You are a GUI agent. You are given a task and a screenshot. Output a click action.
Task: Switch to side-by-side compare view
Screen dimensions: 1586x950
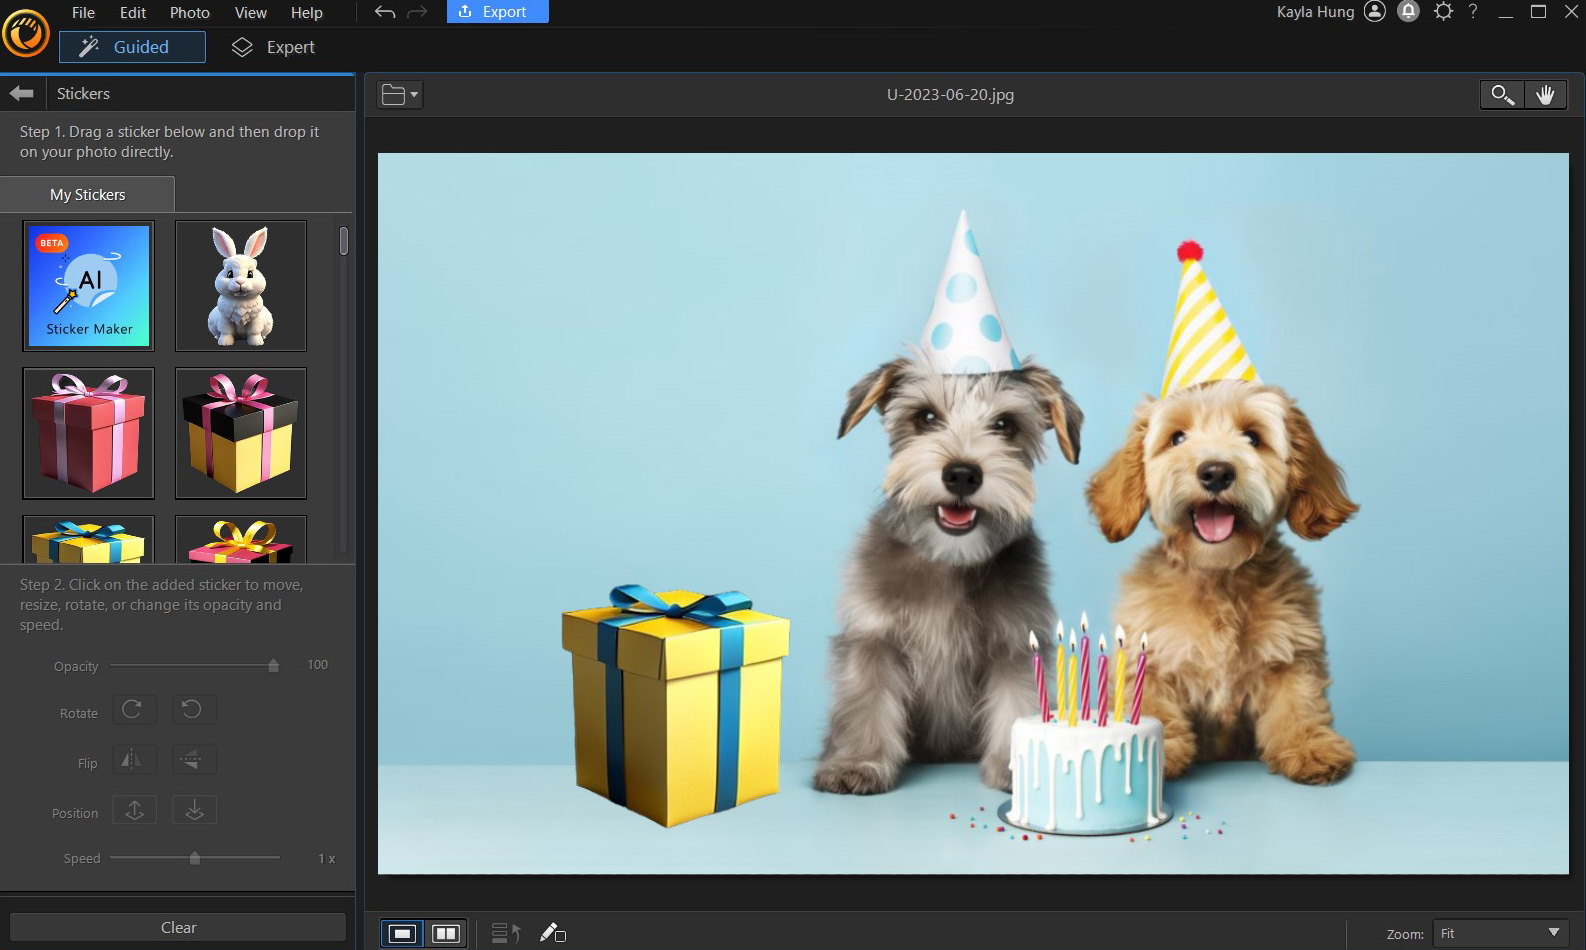pos(445,933)
